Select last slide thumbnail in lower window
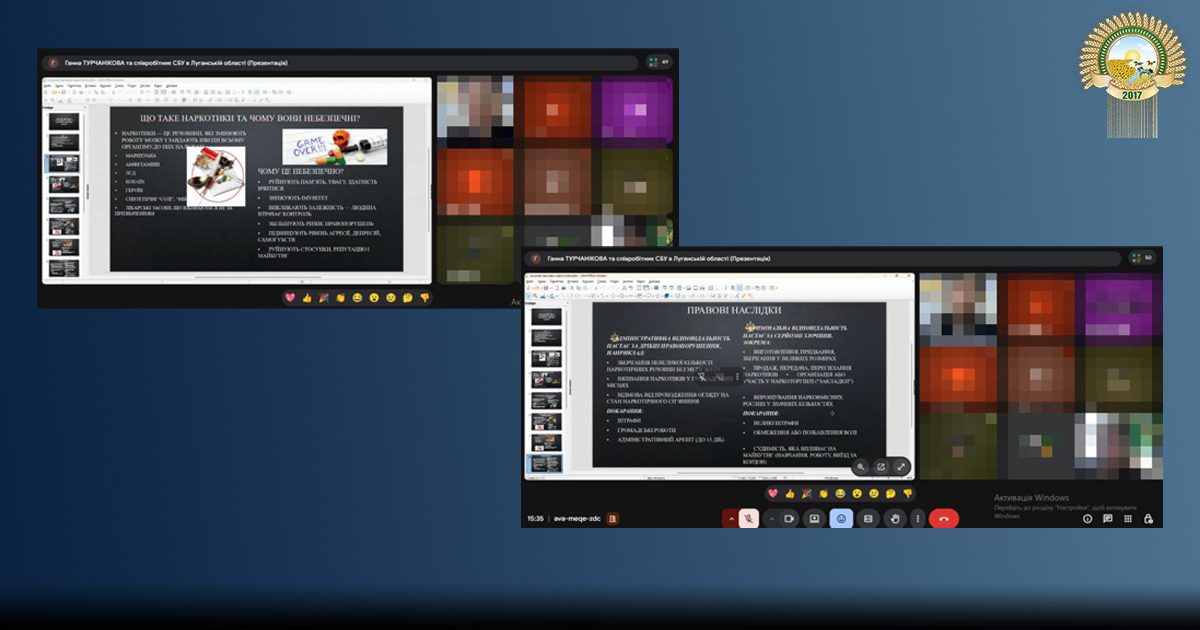 click(546, 464)
